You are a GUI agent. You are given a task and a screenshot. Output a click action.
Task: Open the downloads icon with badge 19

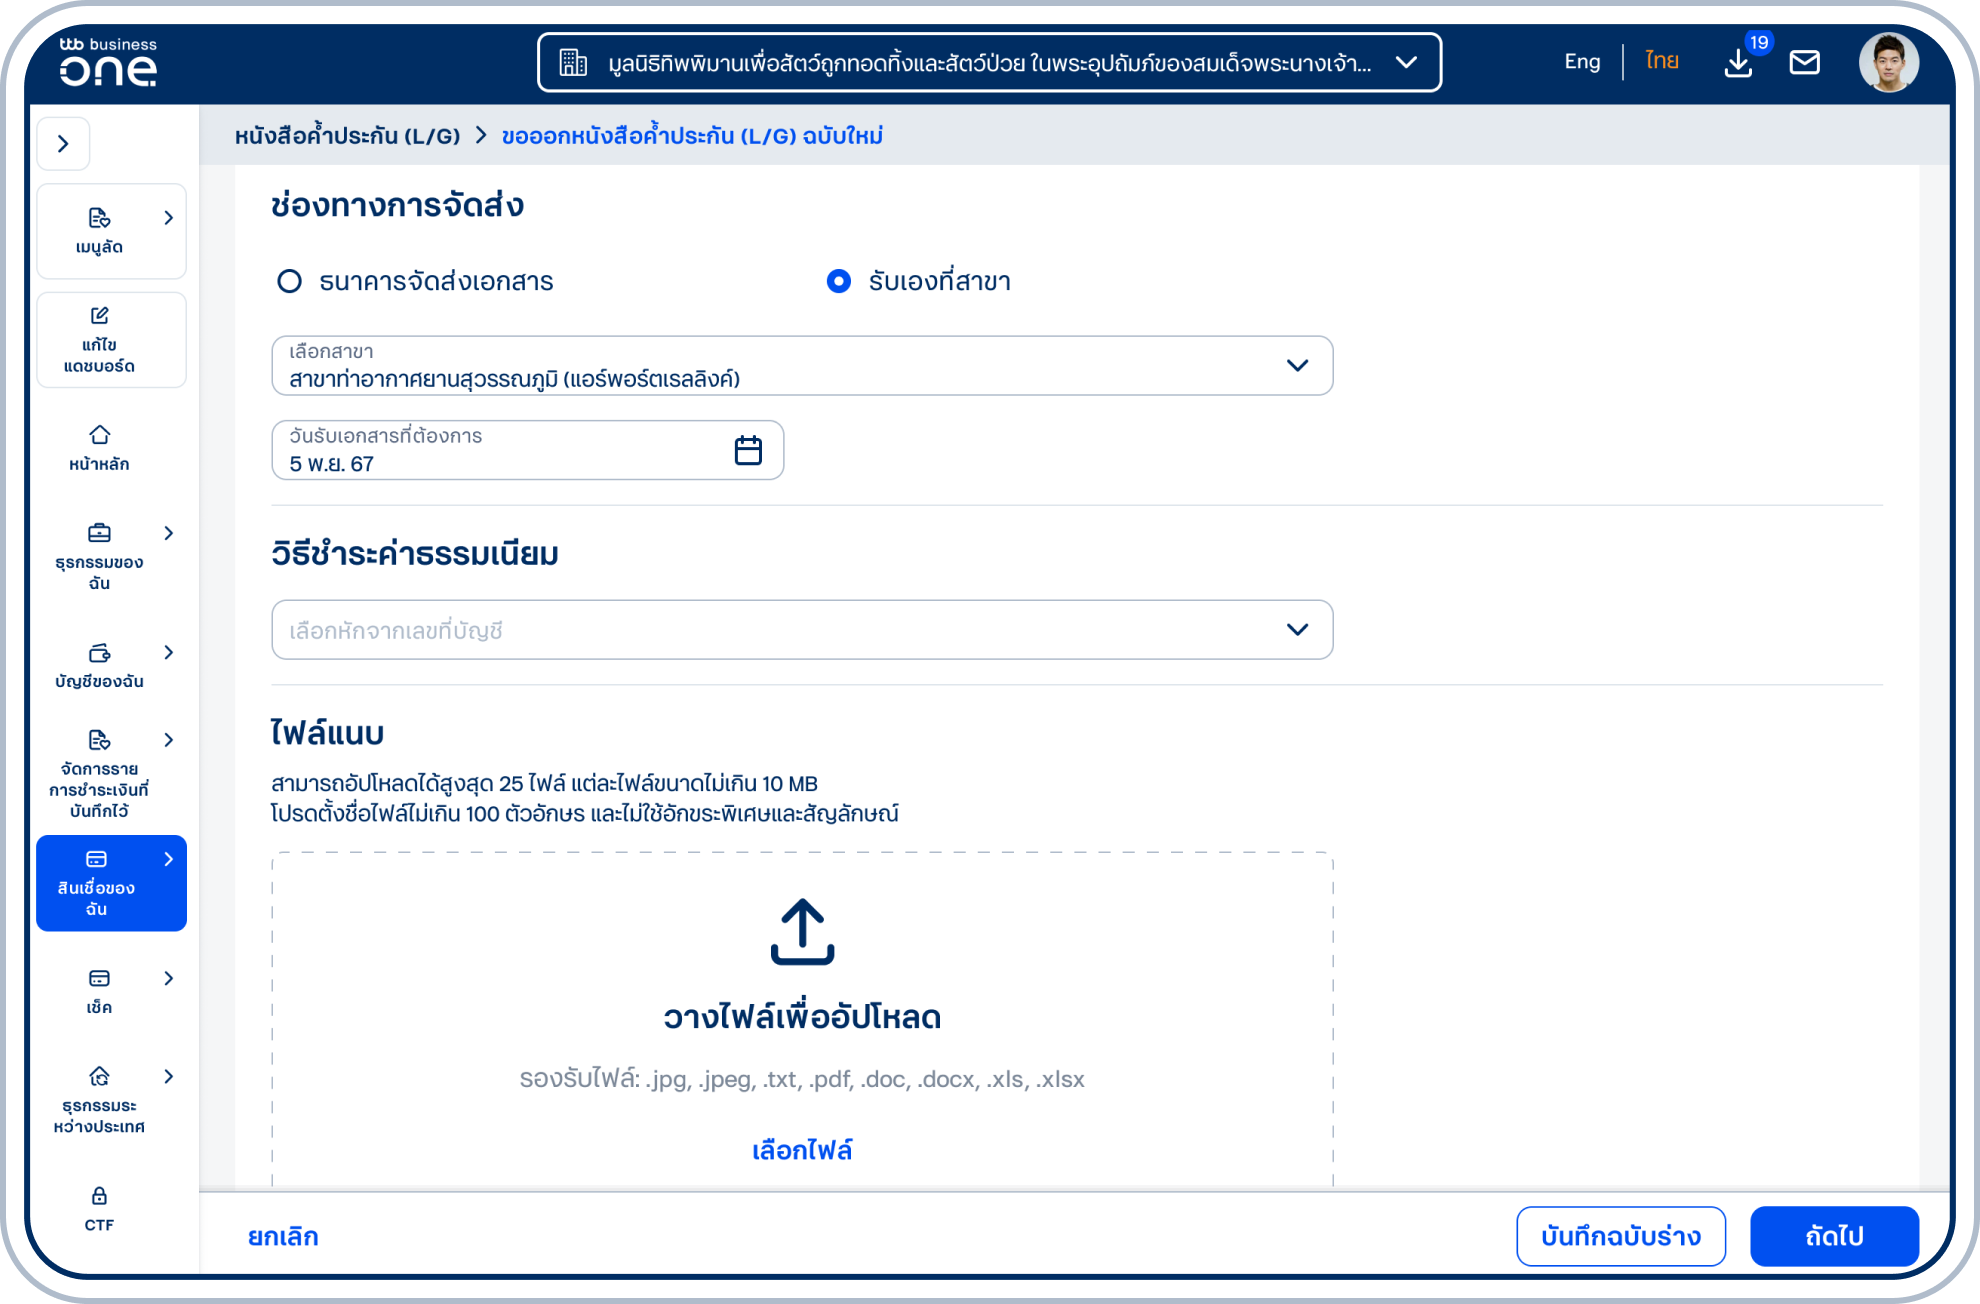click(1739, 63)
